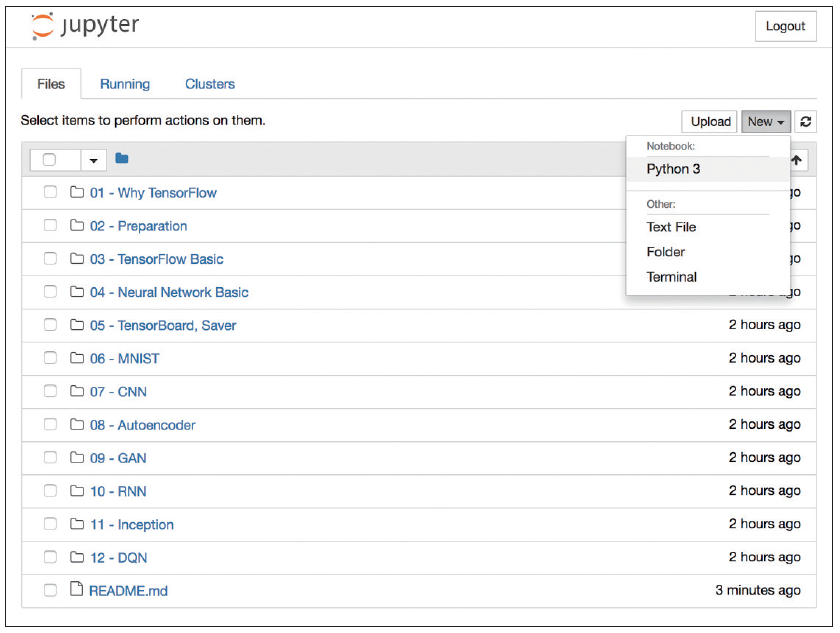Click the '3 minutes ago' timestamp for README.md

[x=758, y=590]
